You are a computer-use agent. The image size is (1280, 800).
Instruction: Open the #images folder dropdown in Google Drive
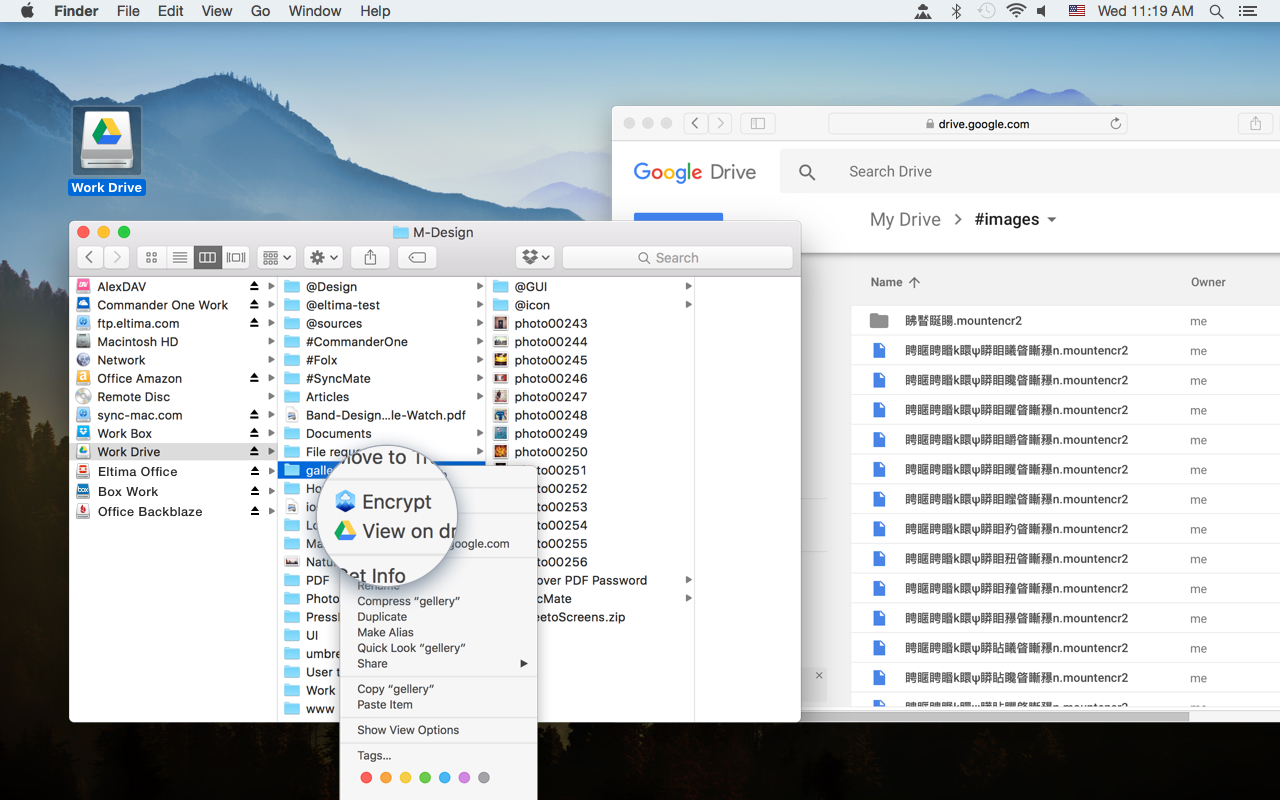[1053, 219]
